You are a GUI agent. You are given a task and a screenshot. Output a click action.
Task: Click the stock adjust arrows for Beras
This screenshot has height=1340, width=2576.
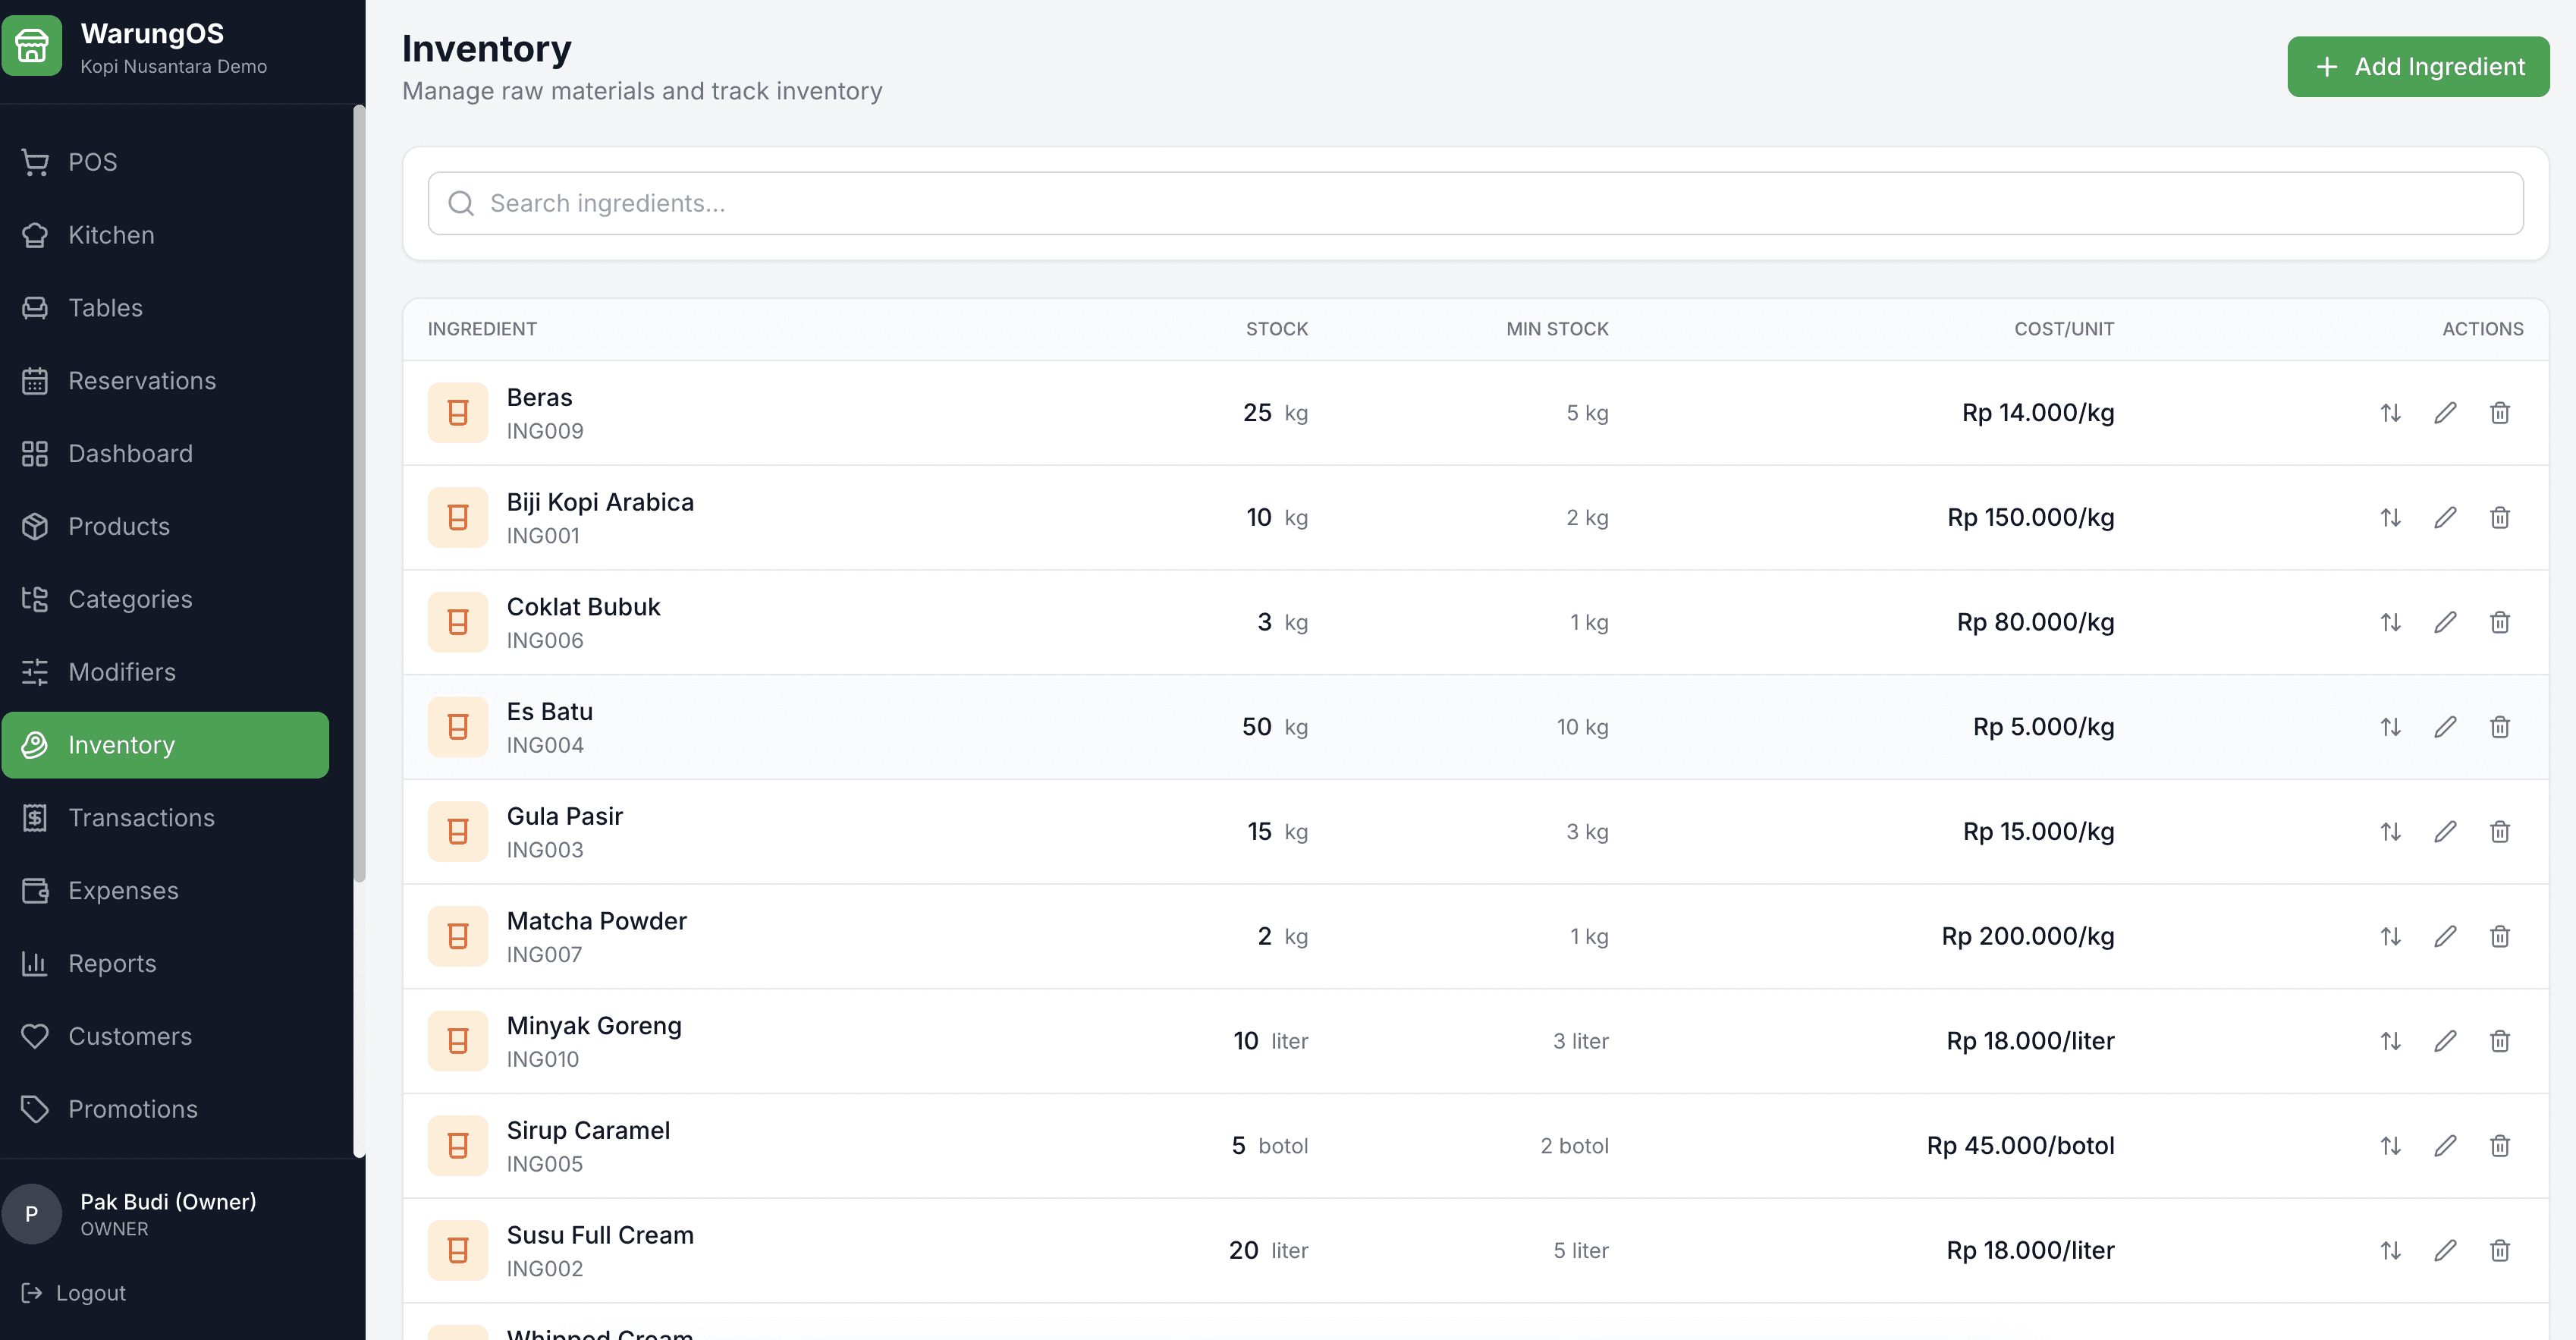2390,413
